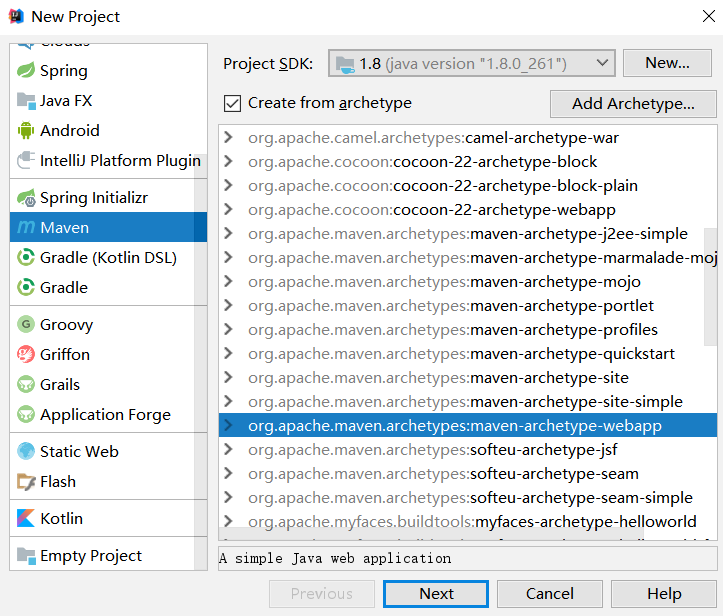Click the archetype list horizontal scrollbar
The width and height of the screenshot is (723, 616).
[431, 534]
